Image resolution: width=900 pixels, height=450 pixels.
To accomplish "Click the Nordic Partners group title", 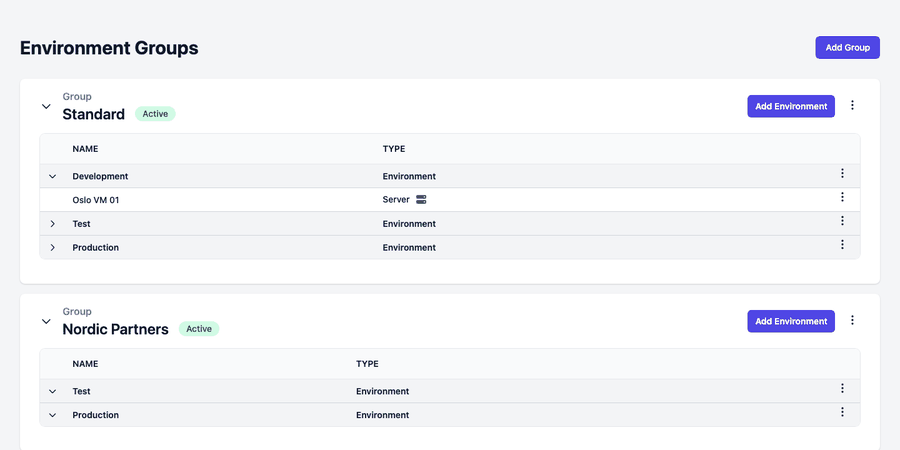I will point(115,329).
